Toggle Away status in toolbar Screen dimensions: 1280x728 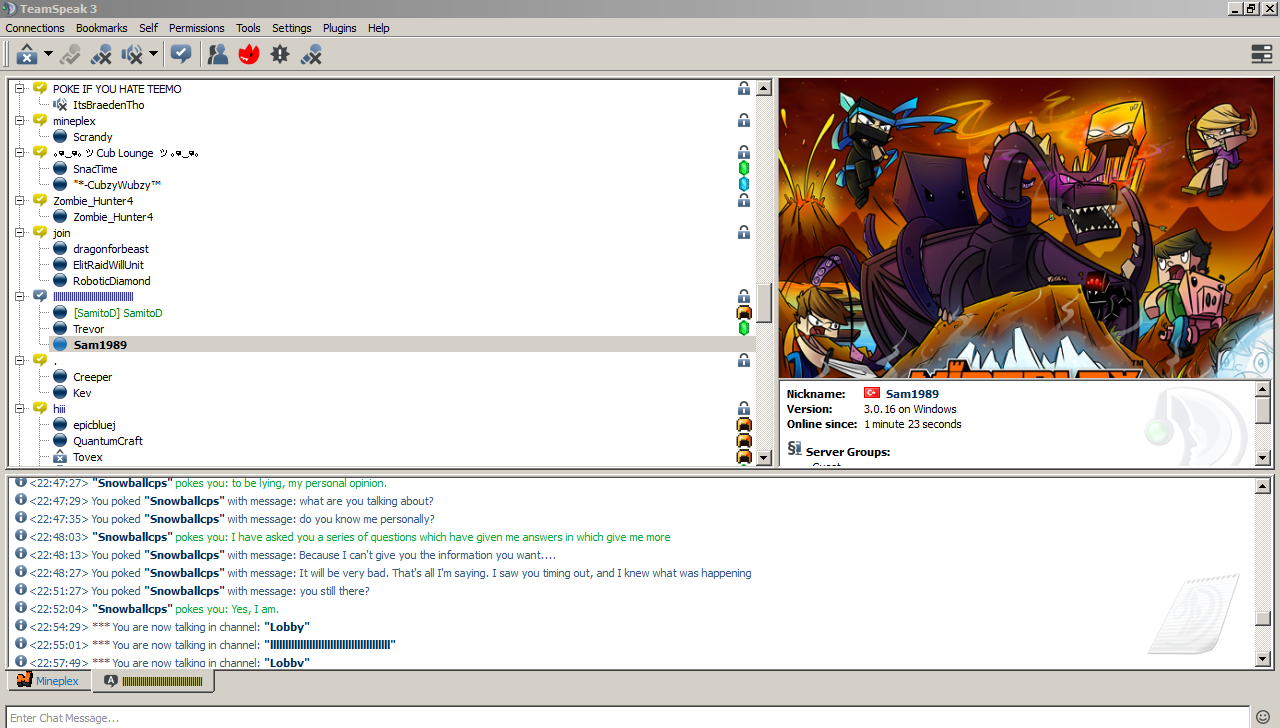[27, 54]
